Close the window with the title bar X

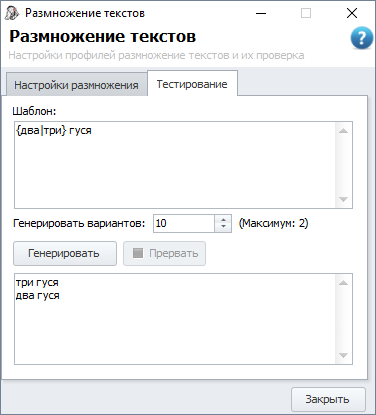(352, 13)
